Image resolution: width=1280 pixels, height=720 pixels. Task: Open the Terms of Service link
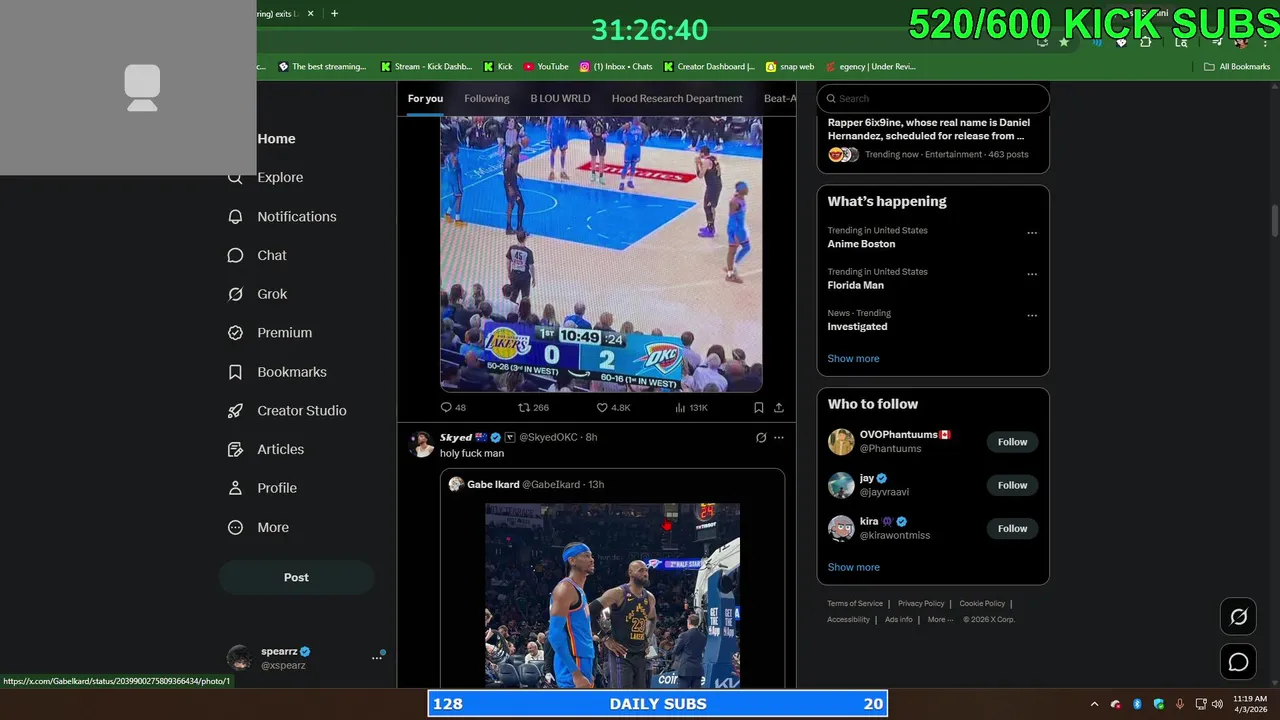[x=855, y=604]
